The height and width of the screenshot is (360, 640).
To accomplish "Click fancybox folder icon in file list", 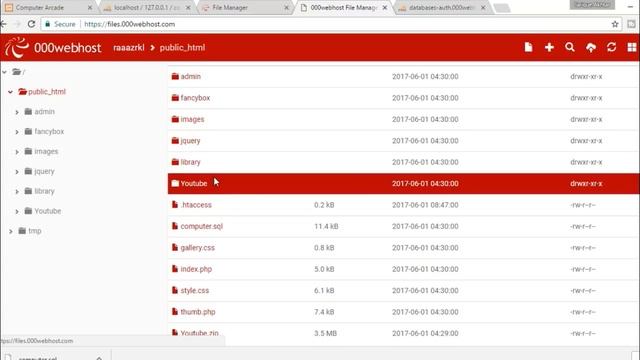I will [x=175, y=98].
